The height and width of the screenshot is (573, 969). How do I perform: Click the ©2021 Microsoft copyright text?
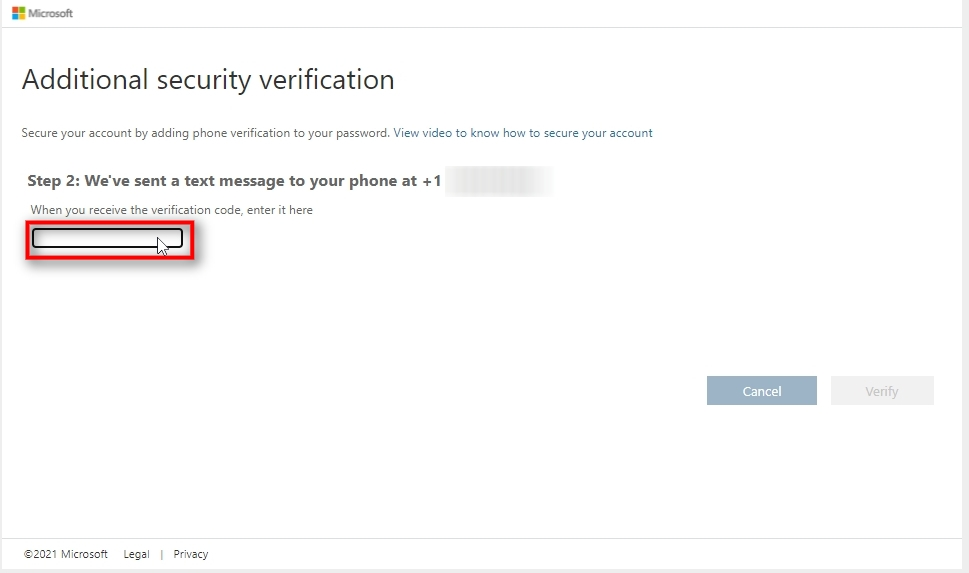pos(66,554)
